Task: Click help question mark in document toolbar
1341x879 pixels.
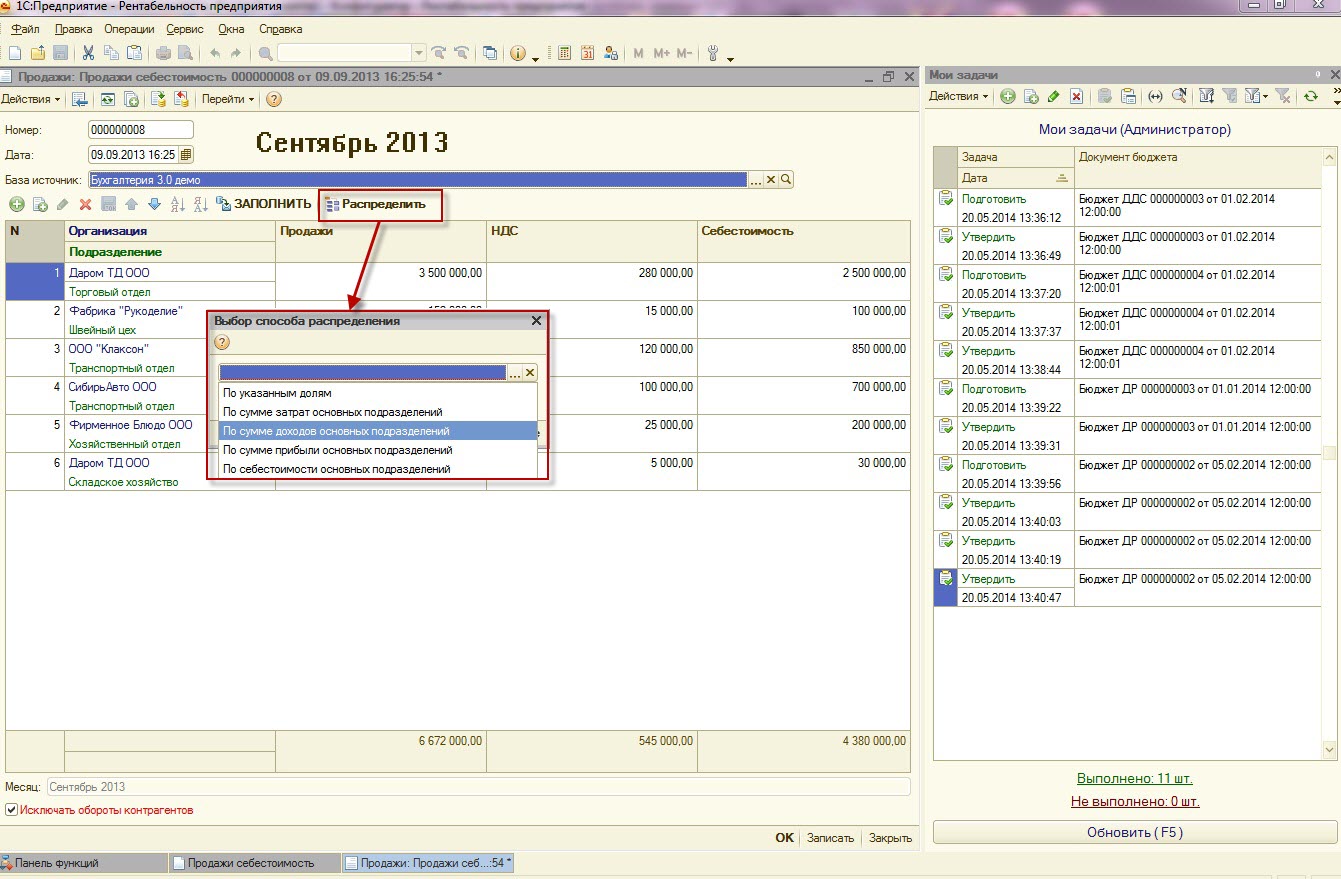Action: (273, 99)
